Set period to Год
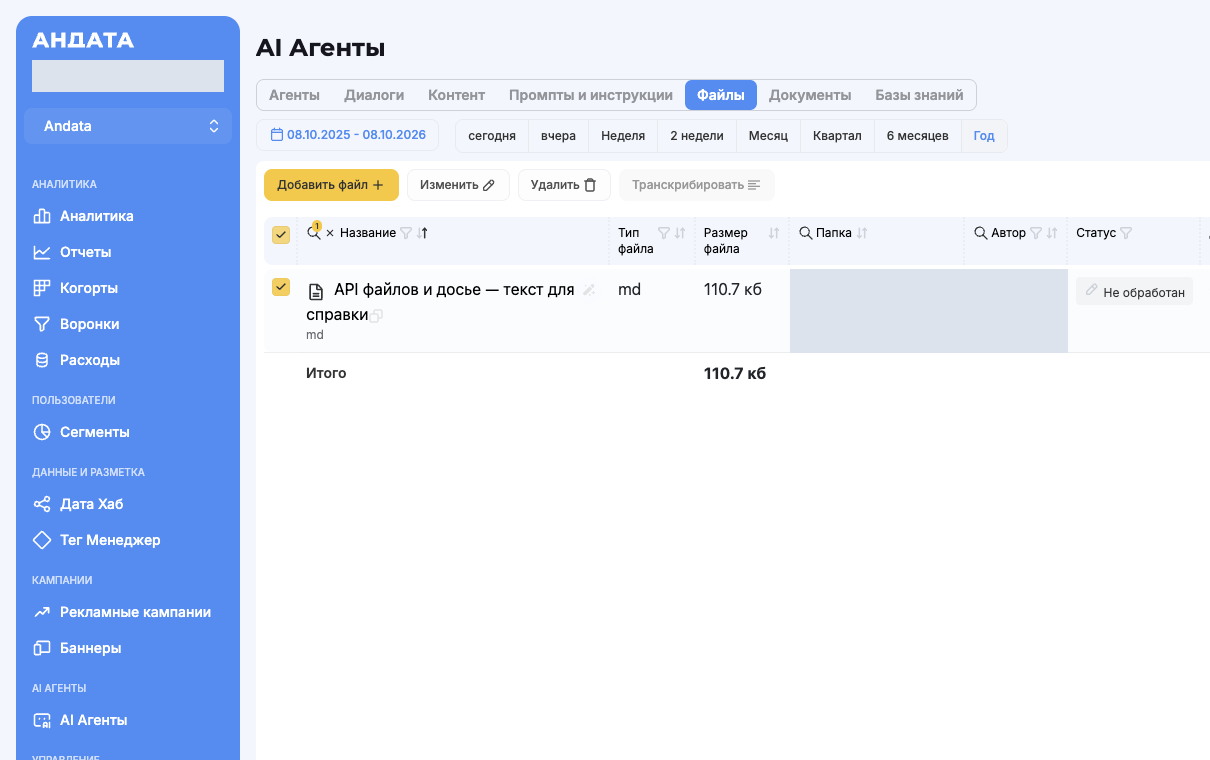Image resolution: width=1210 pixels, height=760 pixels. tap(984, 136)
